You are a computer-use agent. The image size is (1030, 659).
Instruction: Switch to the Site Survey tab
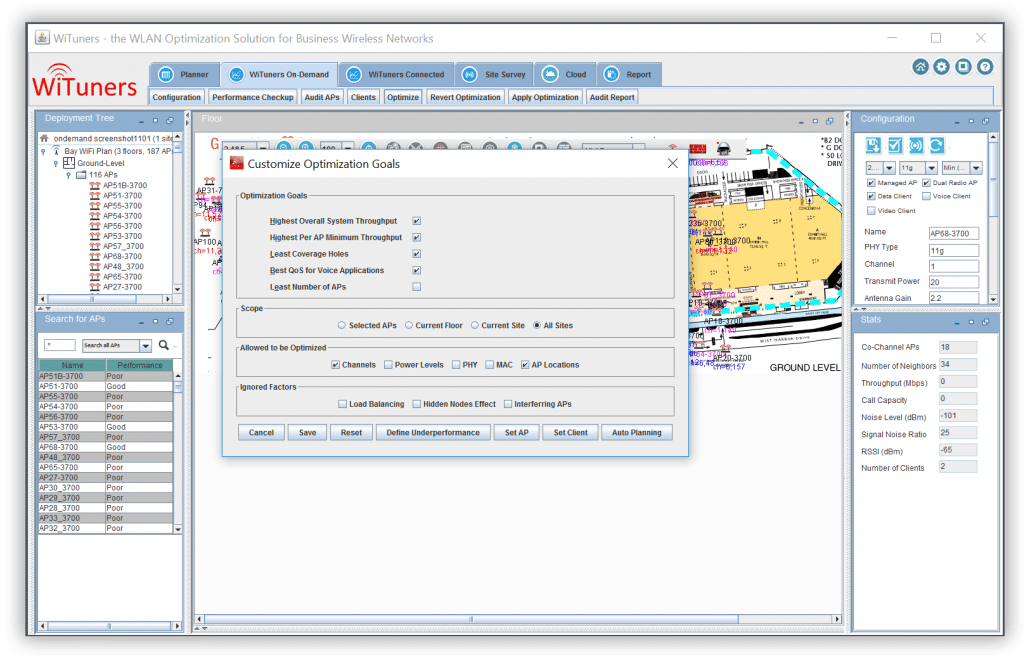(495, 75)
